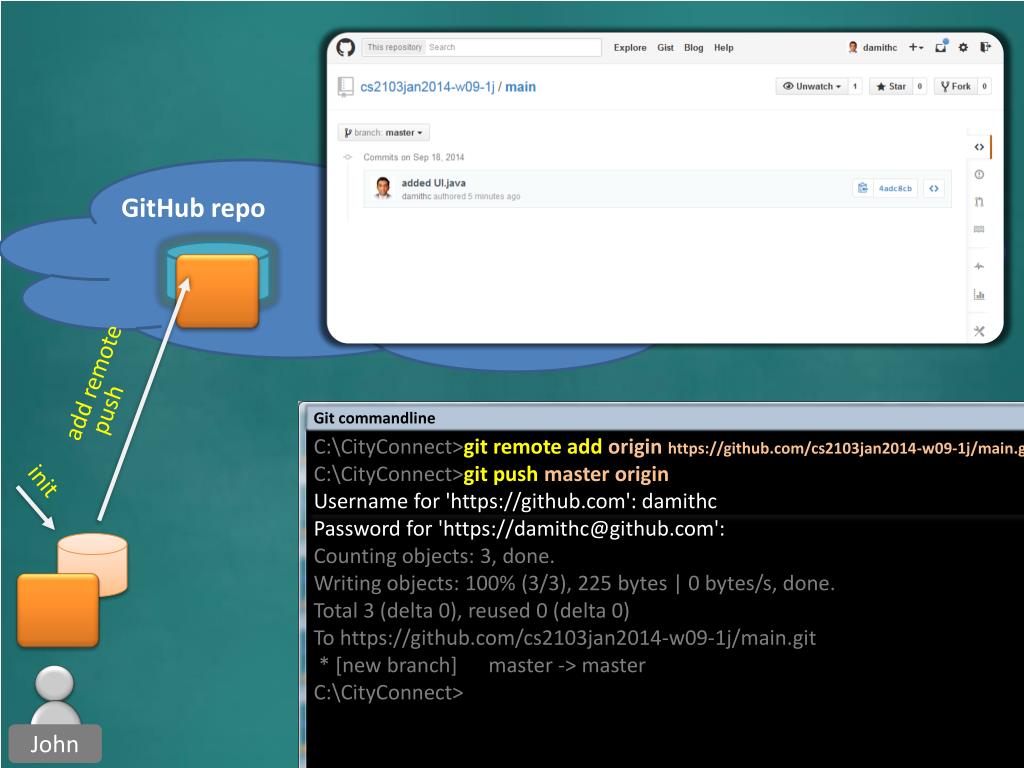Open the Graphs sidebar icon
Viewport: 1024px width, 768px height.
click(x=979, y=295)
